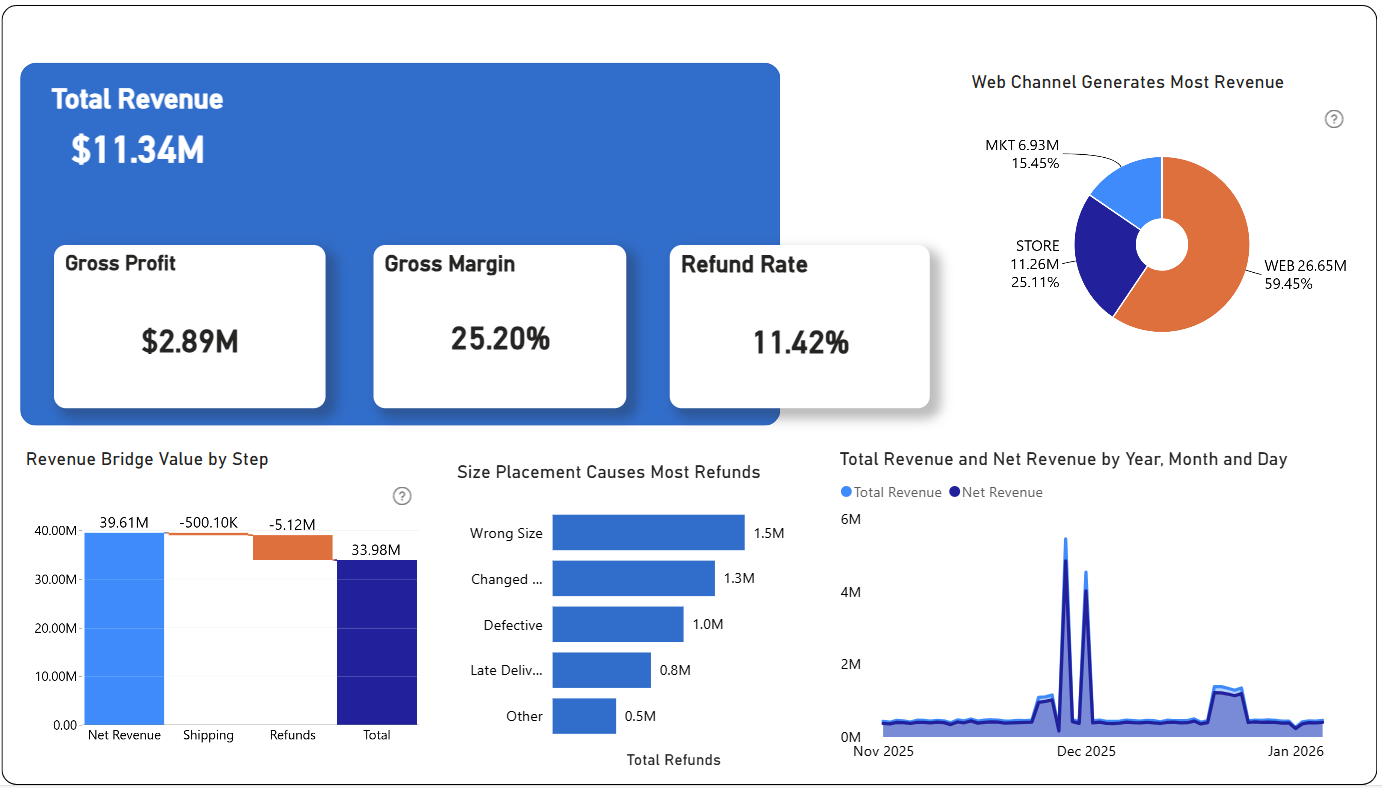Click the $11.34M total revenue value
Viewport: 1382px width, 788px height.
(x=138, y=150)
